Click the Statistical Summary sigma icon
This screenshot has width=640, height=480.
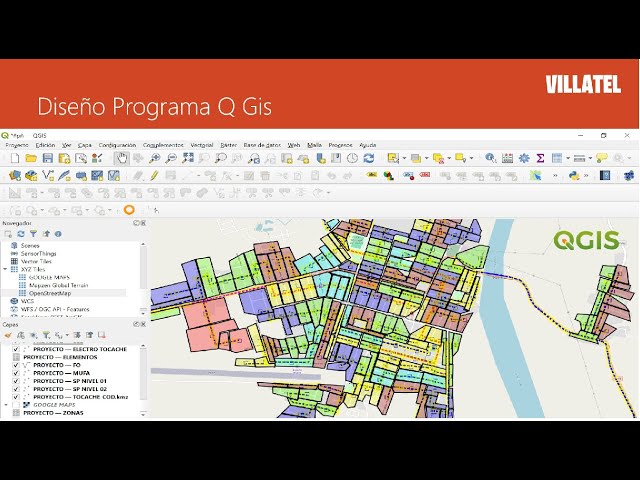pos(540,158)
